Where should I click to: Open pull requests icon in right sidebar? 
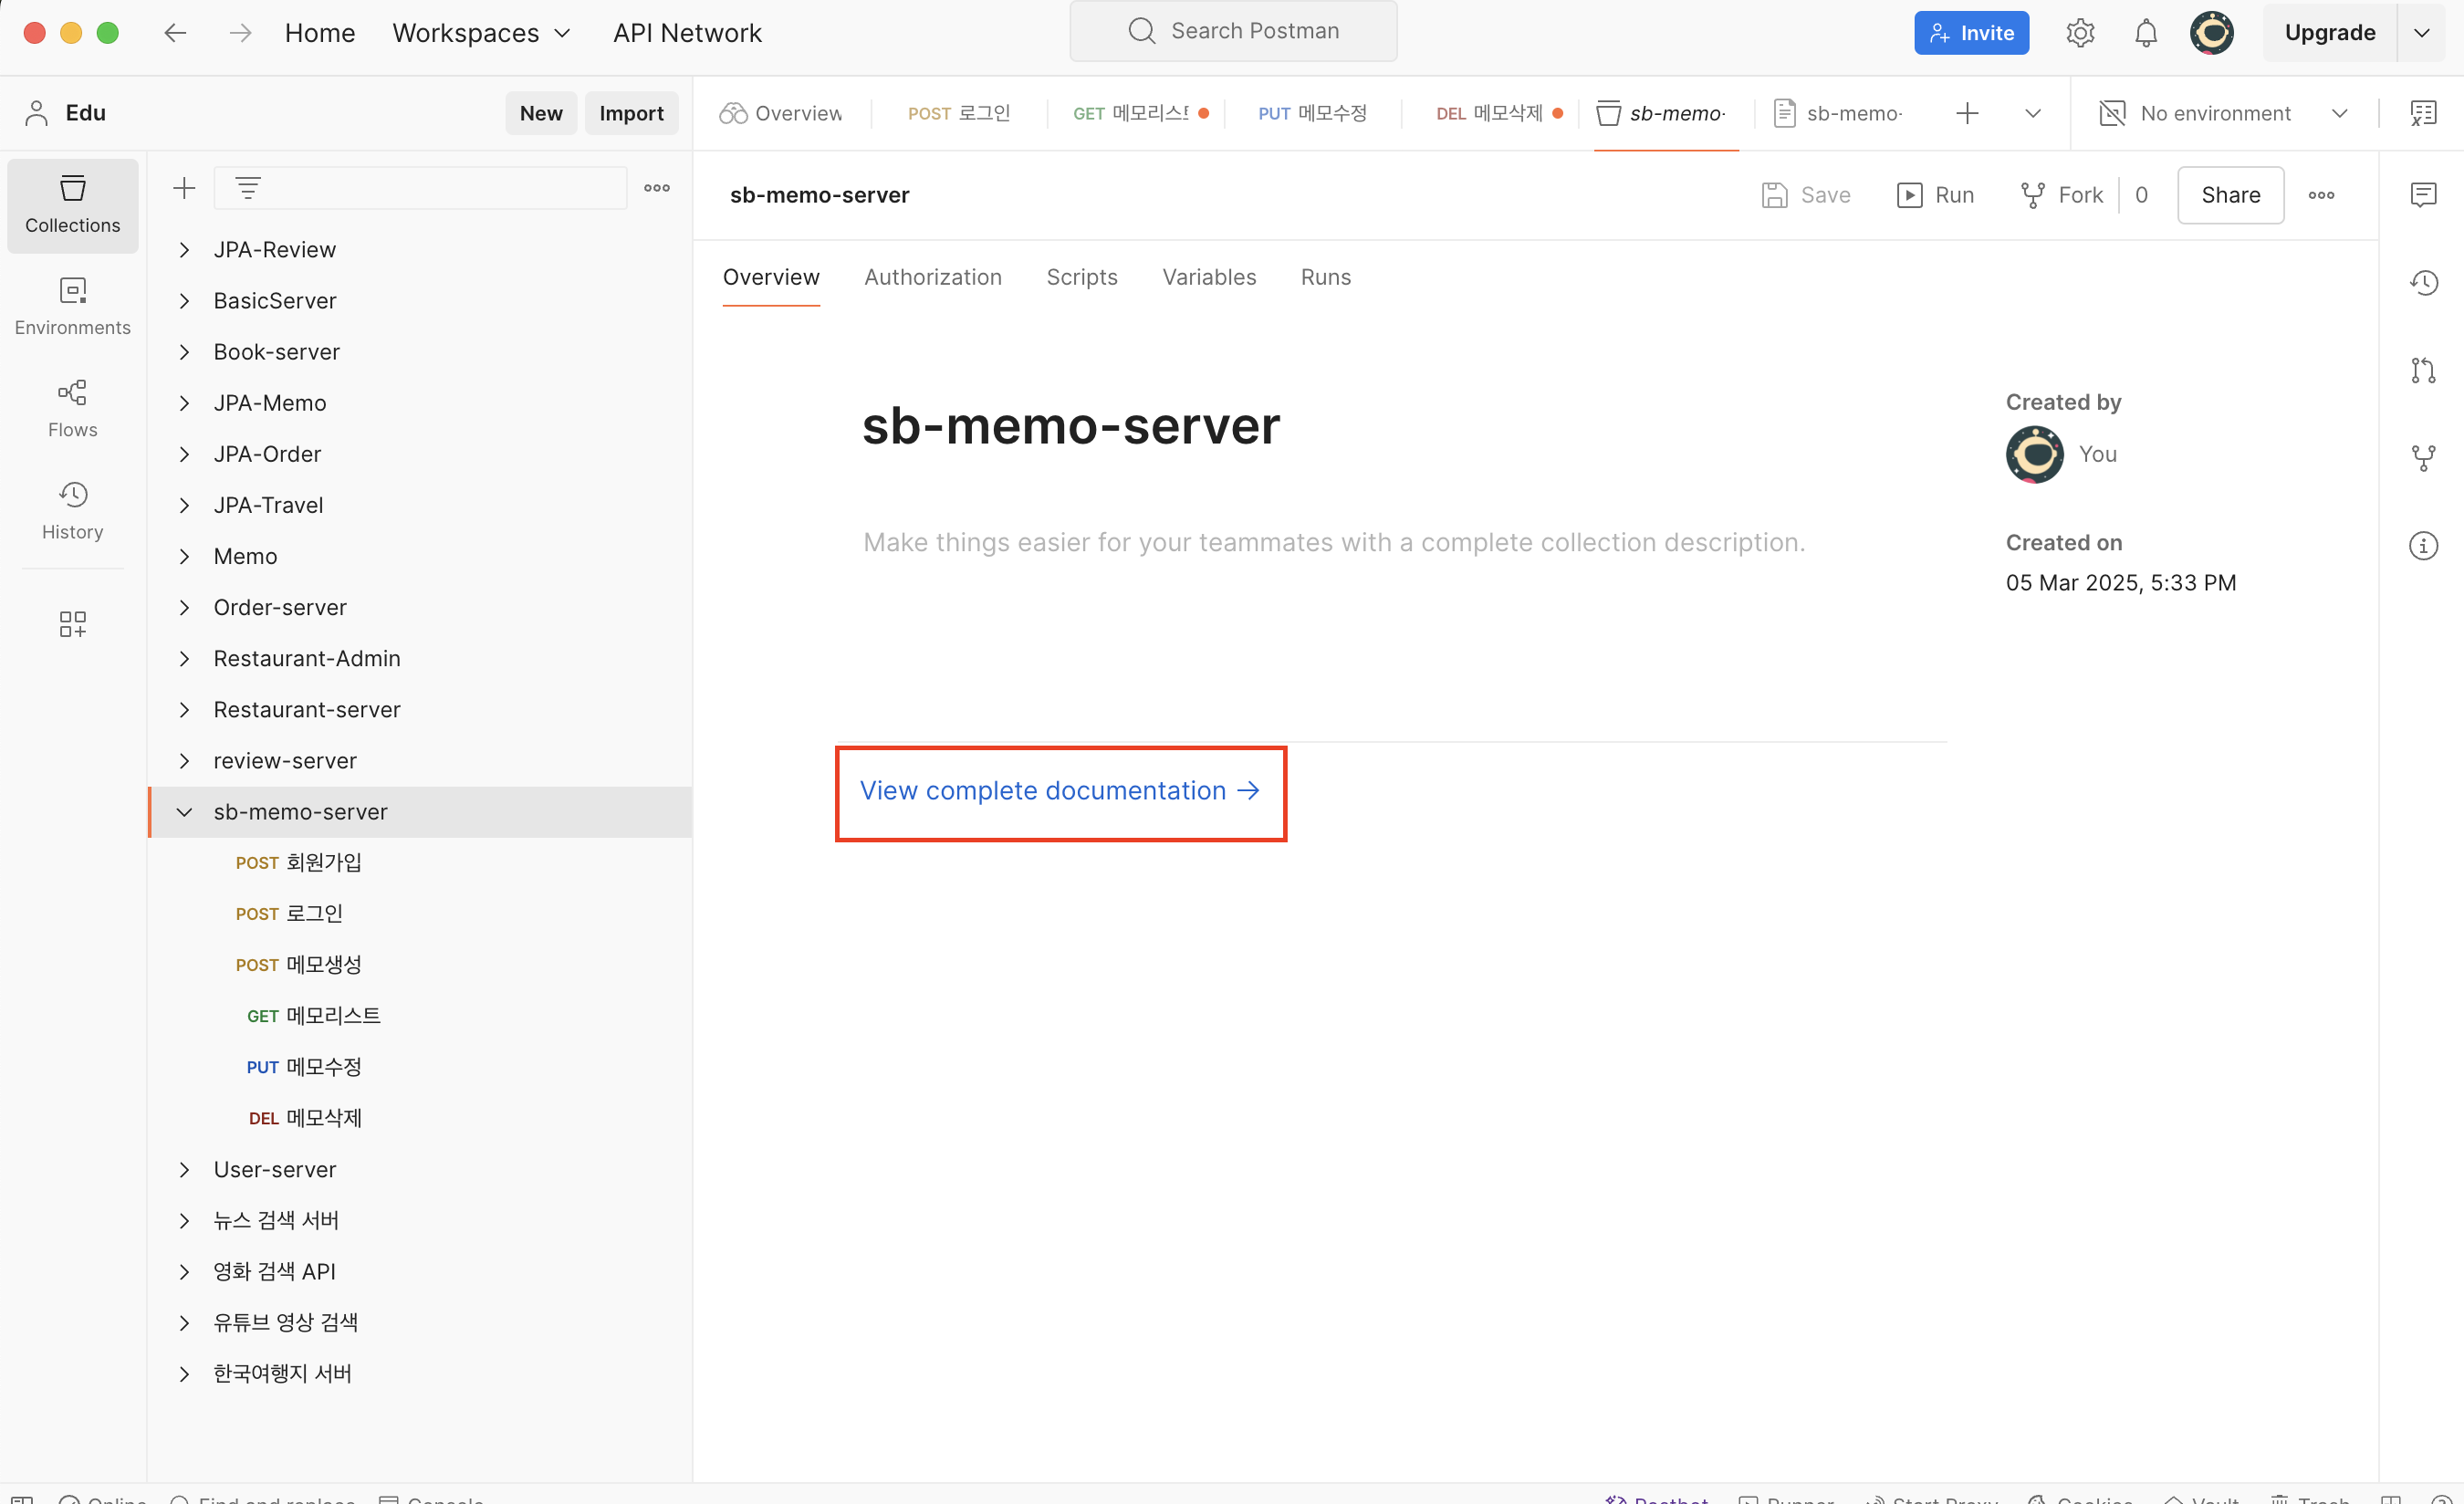(x=2423, y=370)
